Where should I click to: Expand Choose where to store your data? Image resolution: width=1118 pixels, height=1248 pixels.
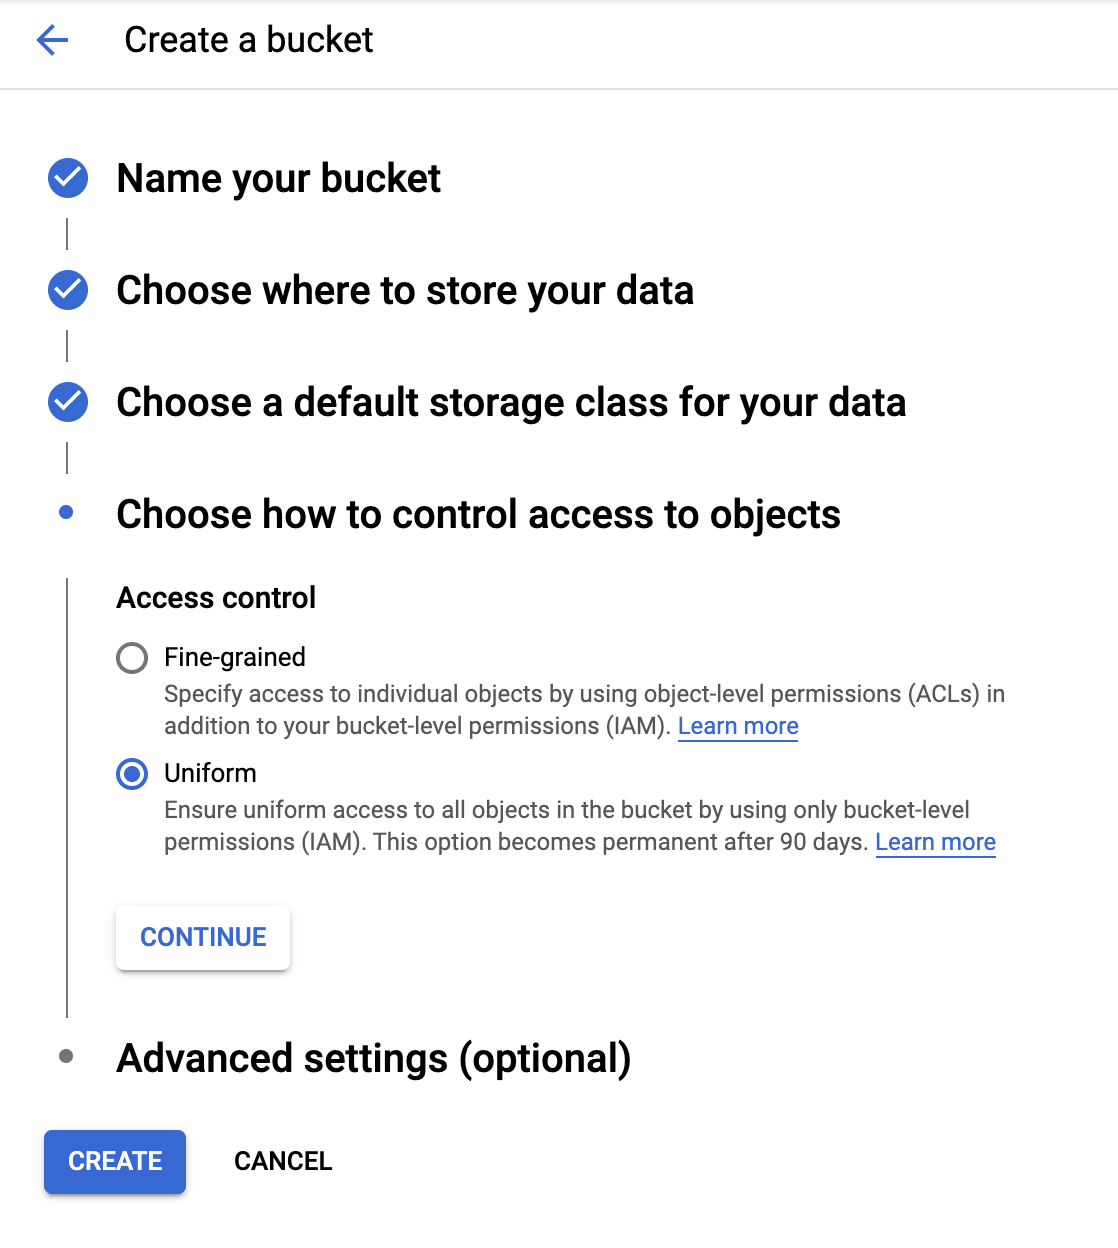tap(405, 291)
